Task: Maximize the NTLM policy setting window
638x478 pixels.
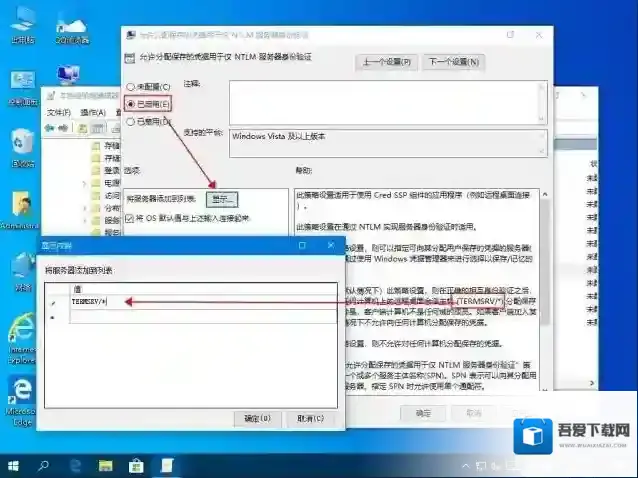Action: point(510,35)
